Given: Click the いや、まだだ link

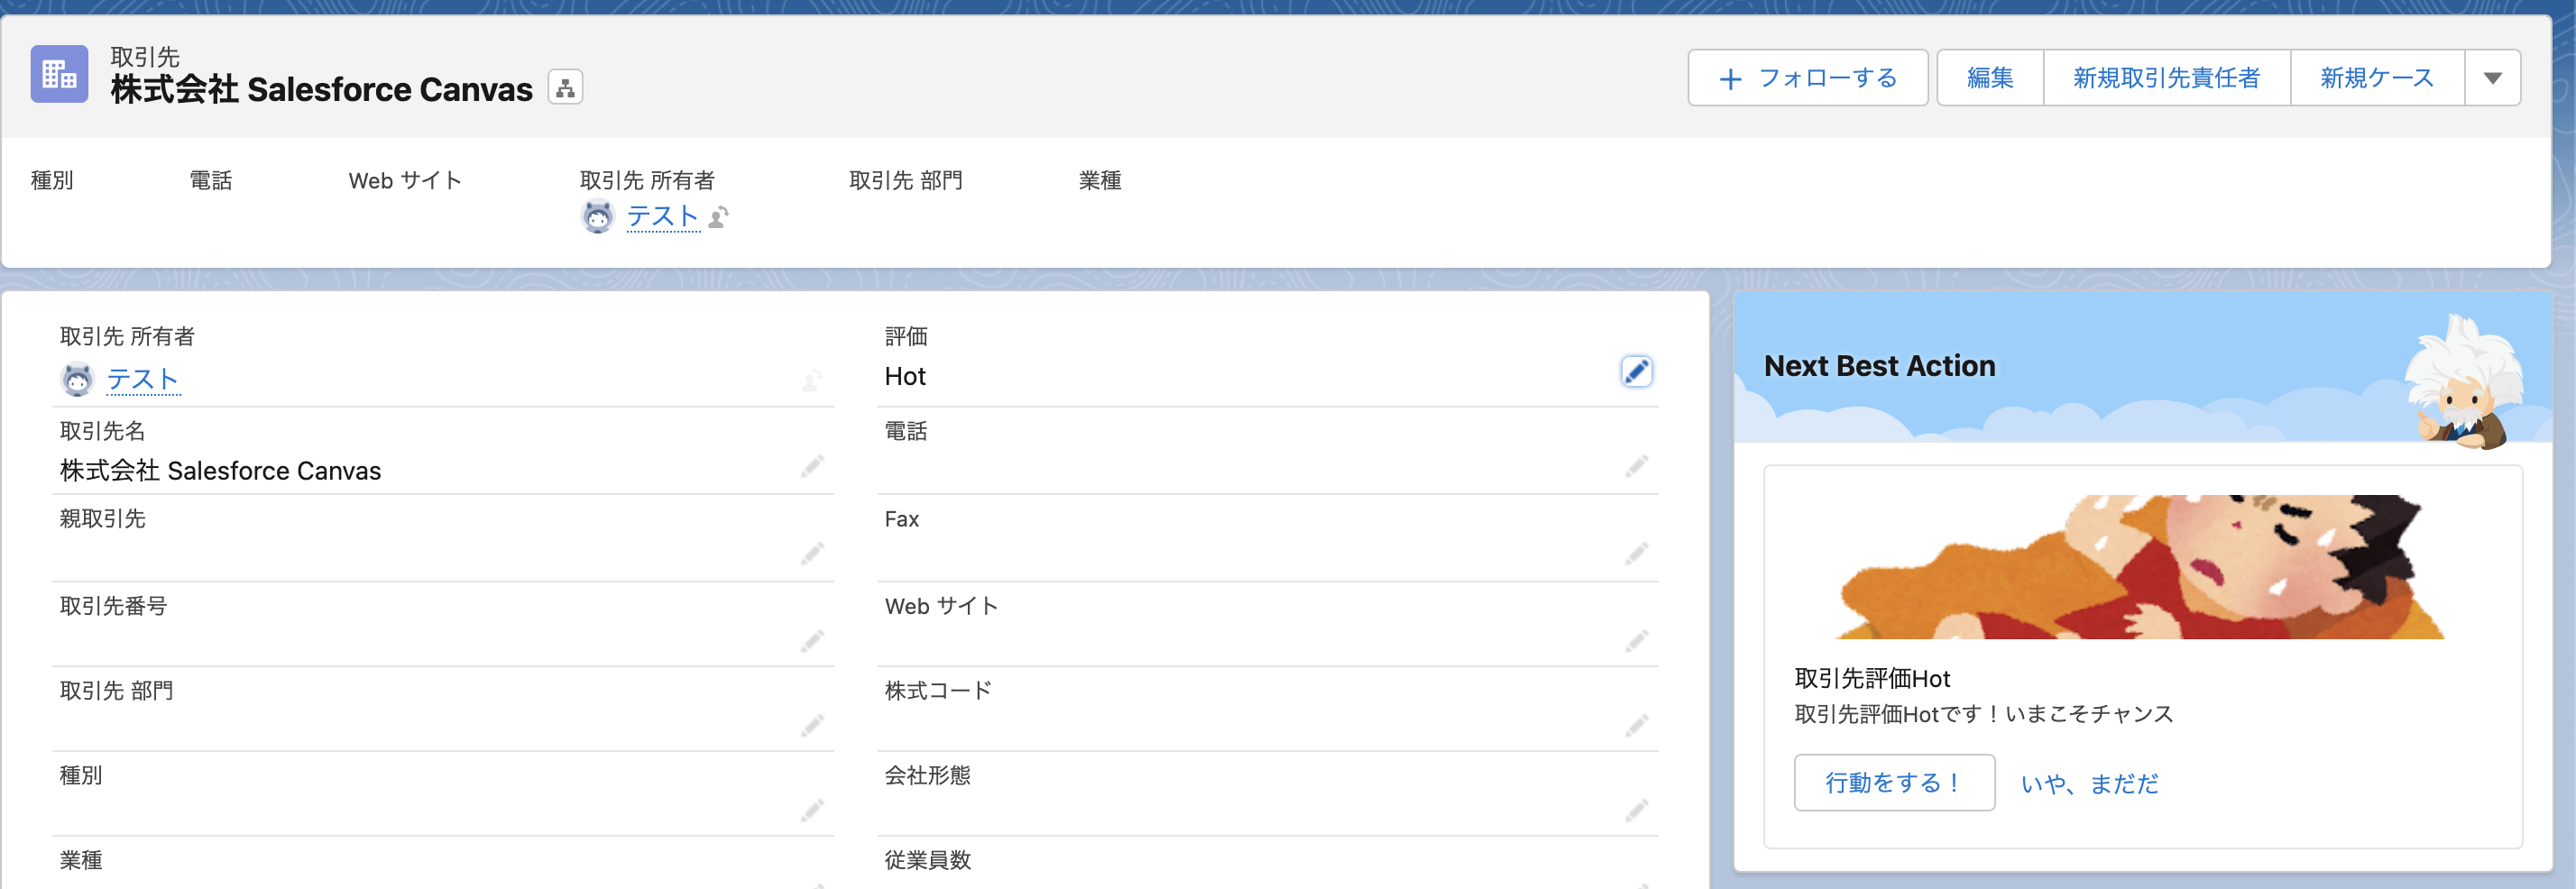Looking at the screenshot, I should (2089, 784).
